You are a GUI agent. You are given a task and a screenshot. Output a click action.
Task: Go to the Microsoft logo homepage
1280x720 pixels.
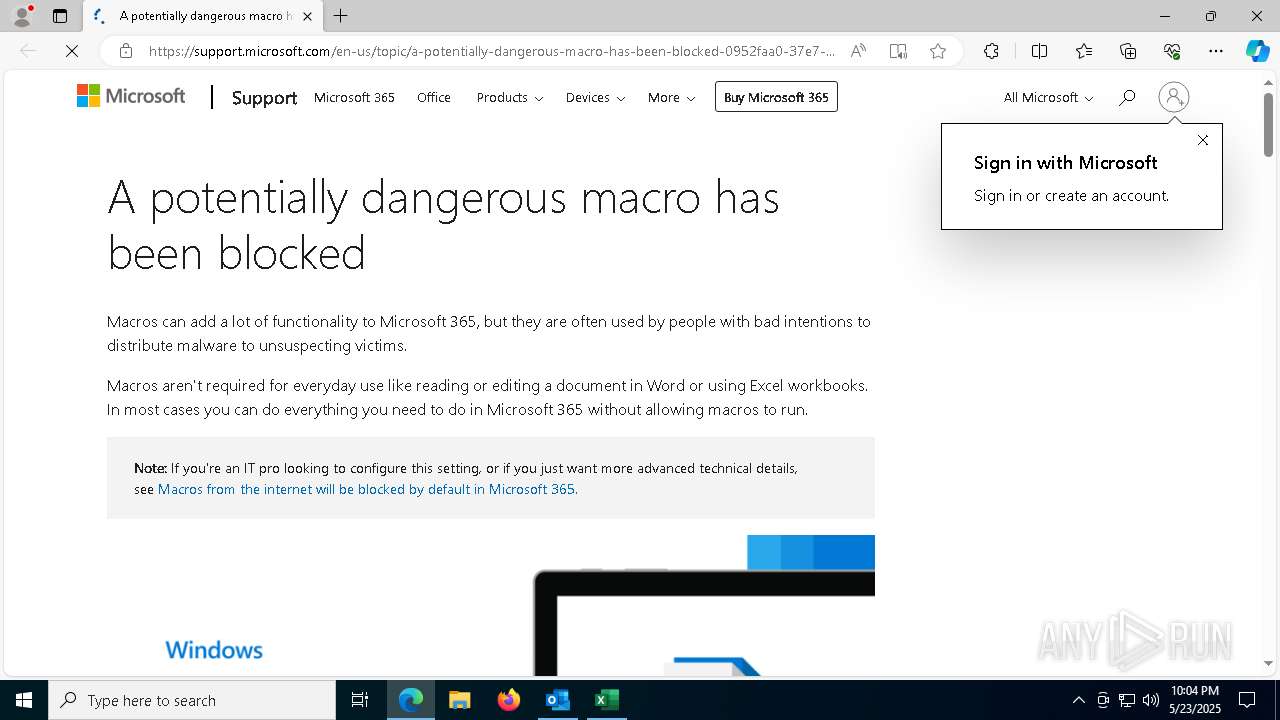(x=131, y=96)
